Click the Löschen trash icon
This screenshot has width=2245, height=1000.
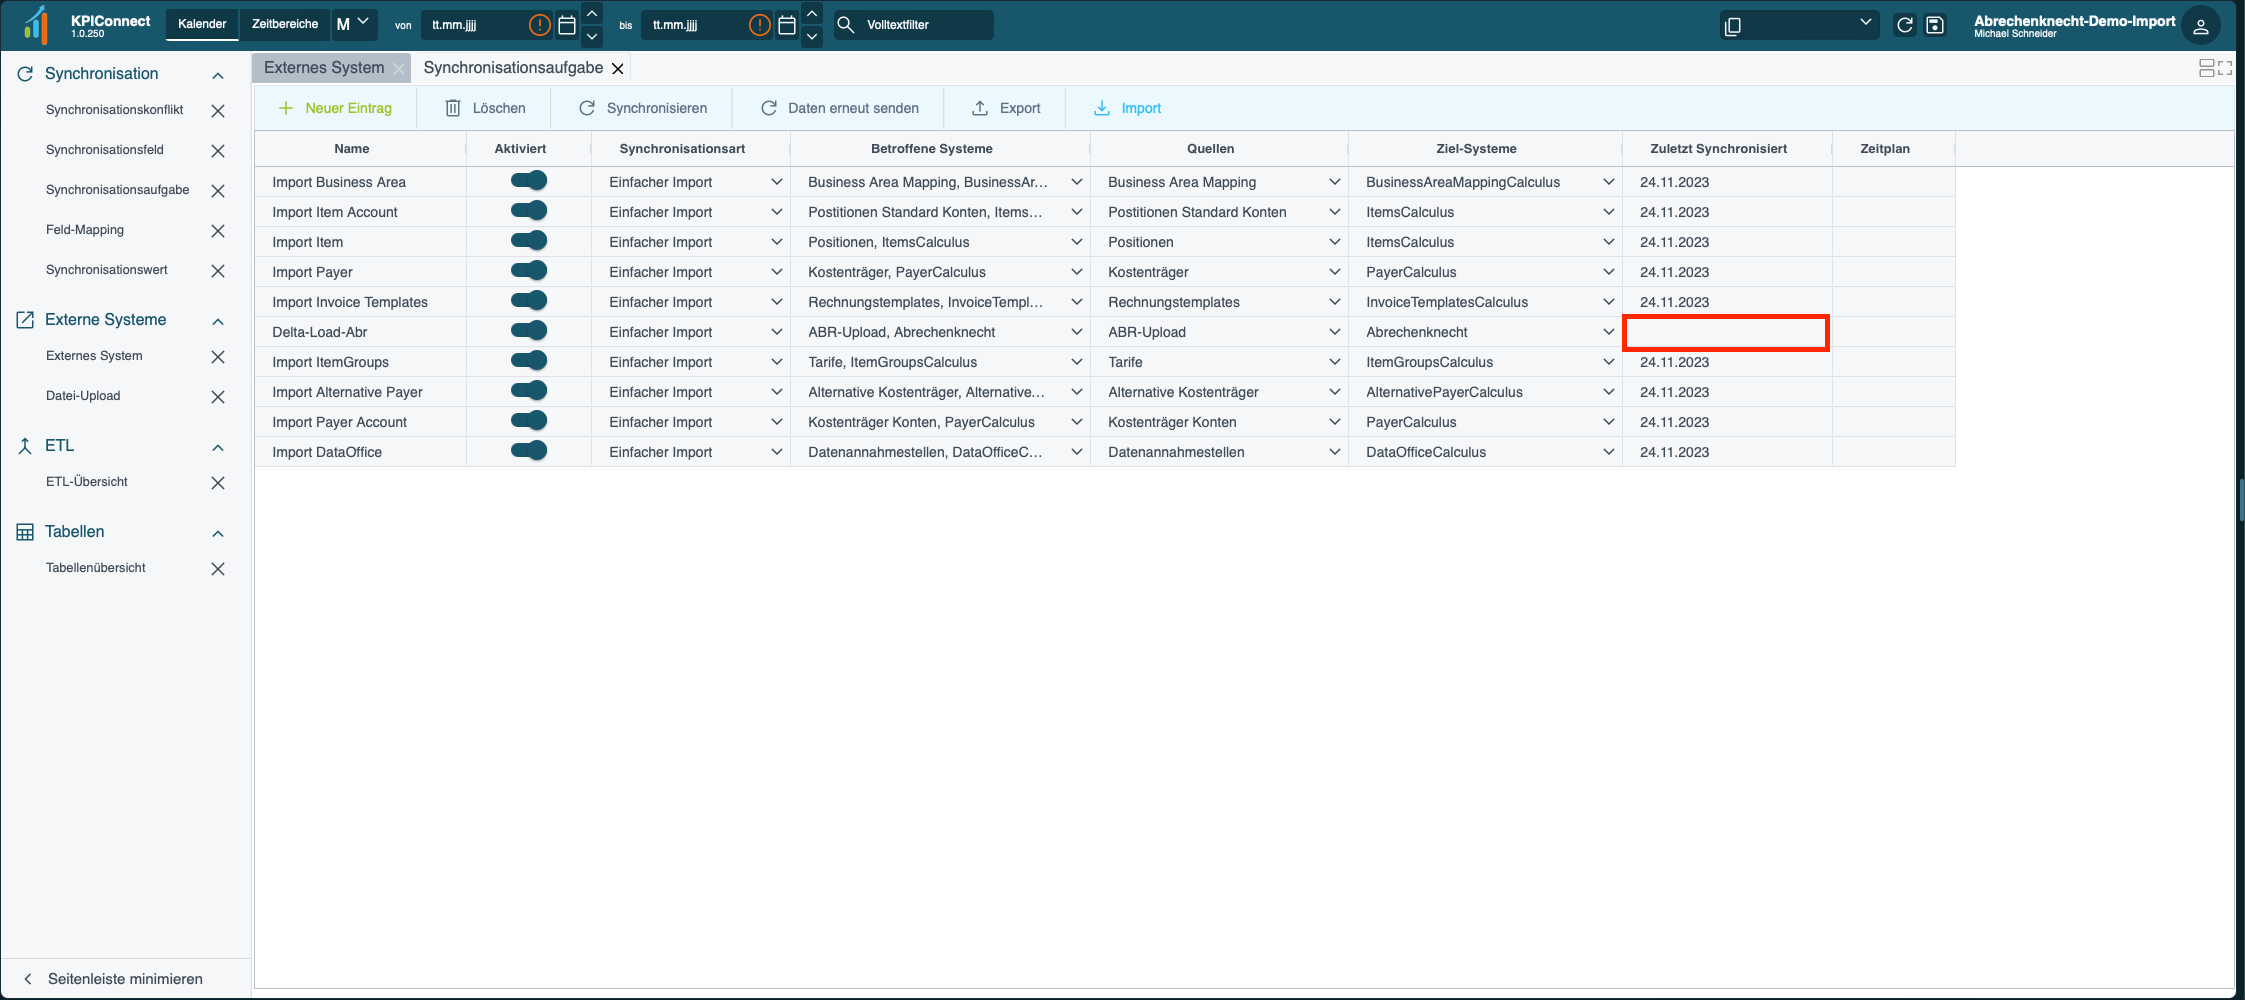(453, 108)
